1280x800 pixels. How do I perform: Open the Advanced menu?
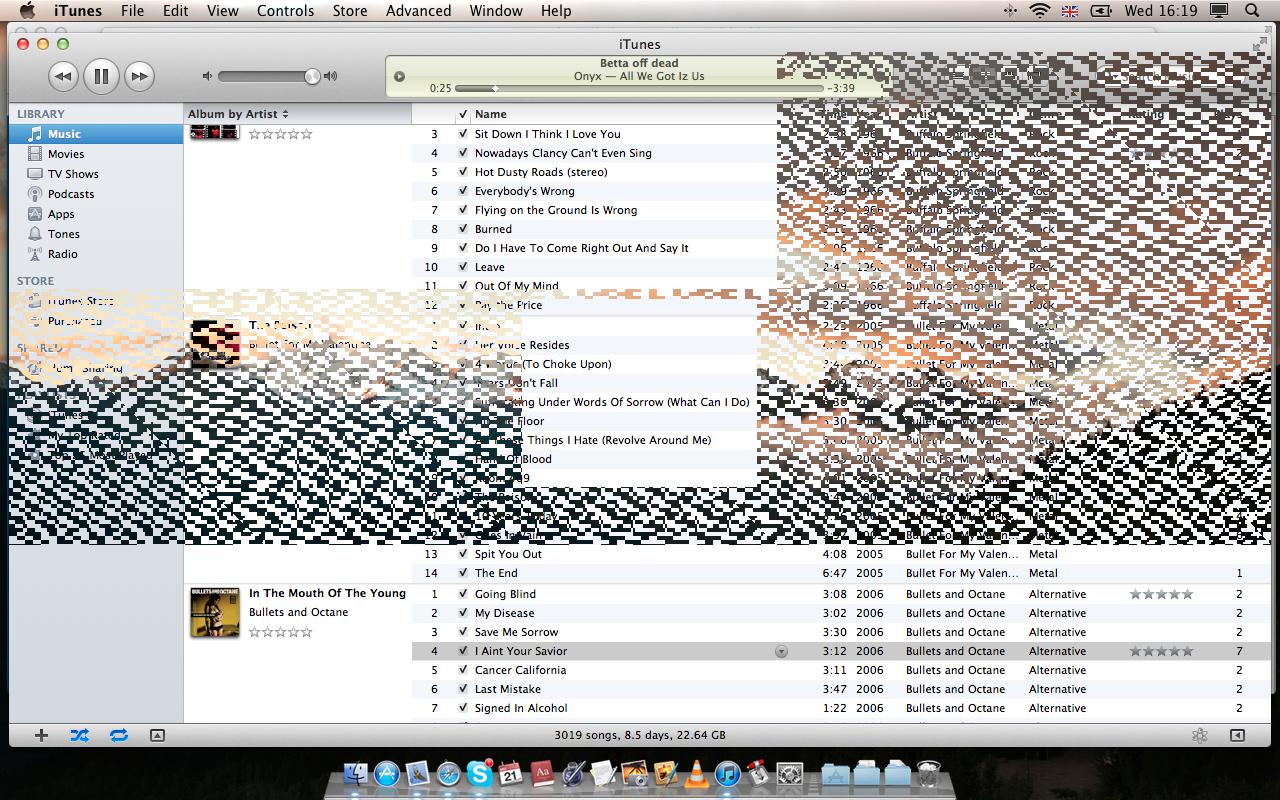[x=418, y=11]
